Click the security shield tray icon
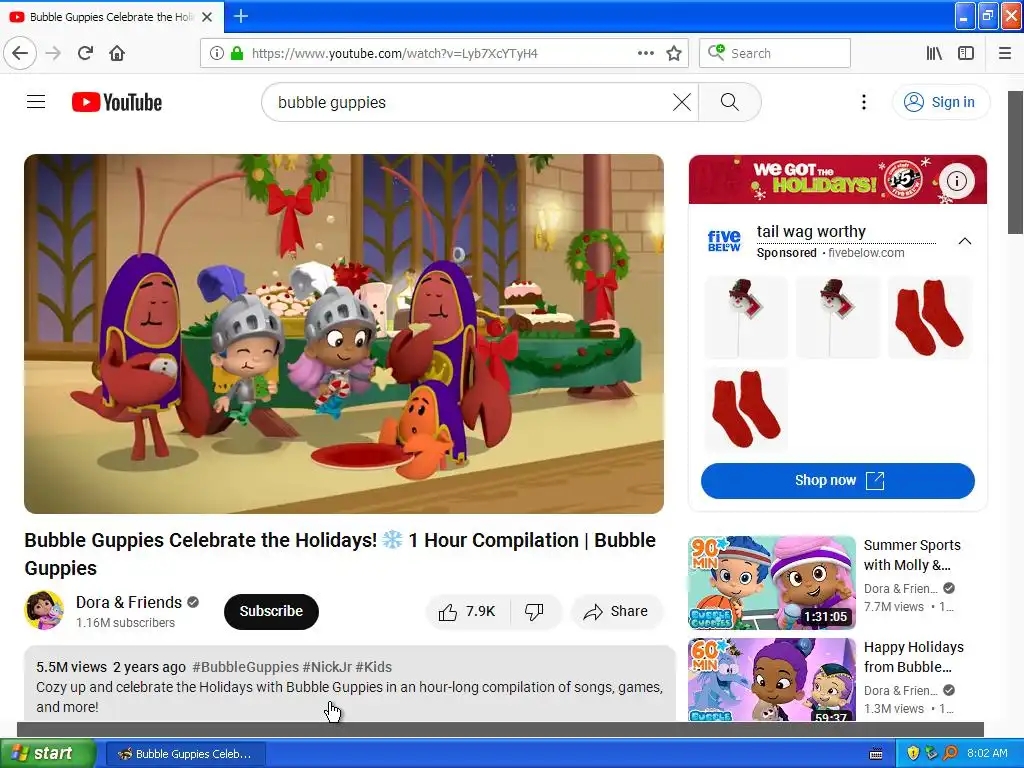The width and height of the screenshot is (1024, 768). (x=913, y=753)
